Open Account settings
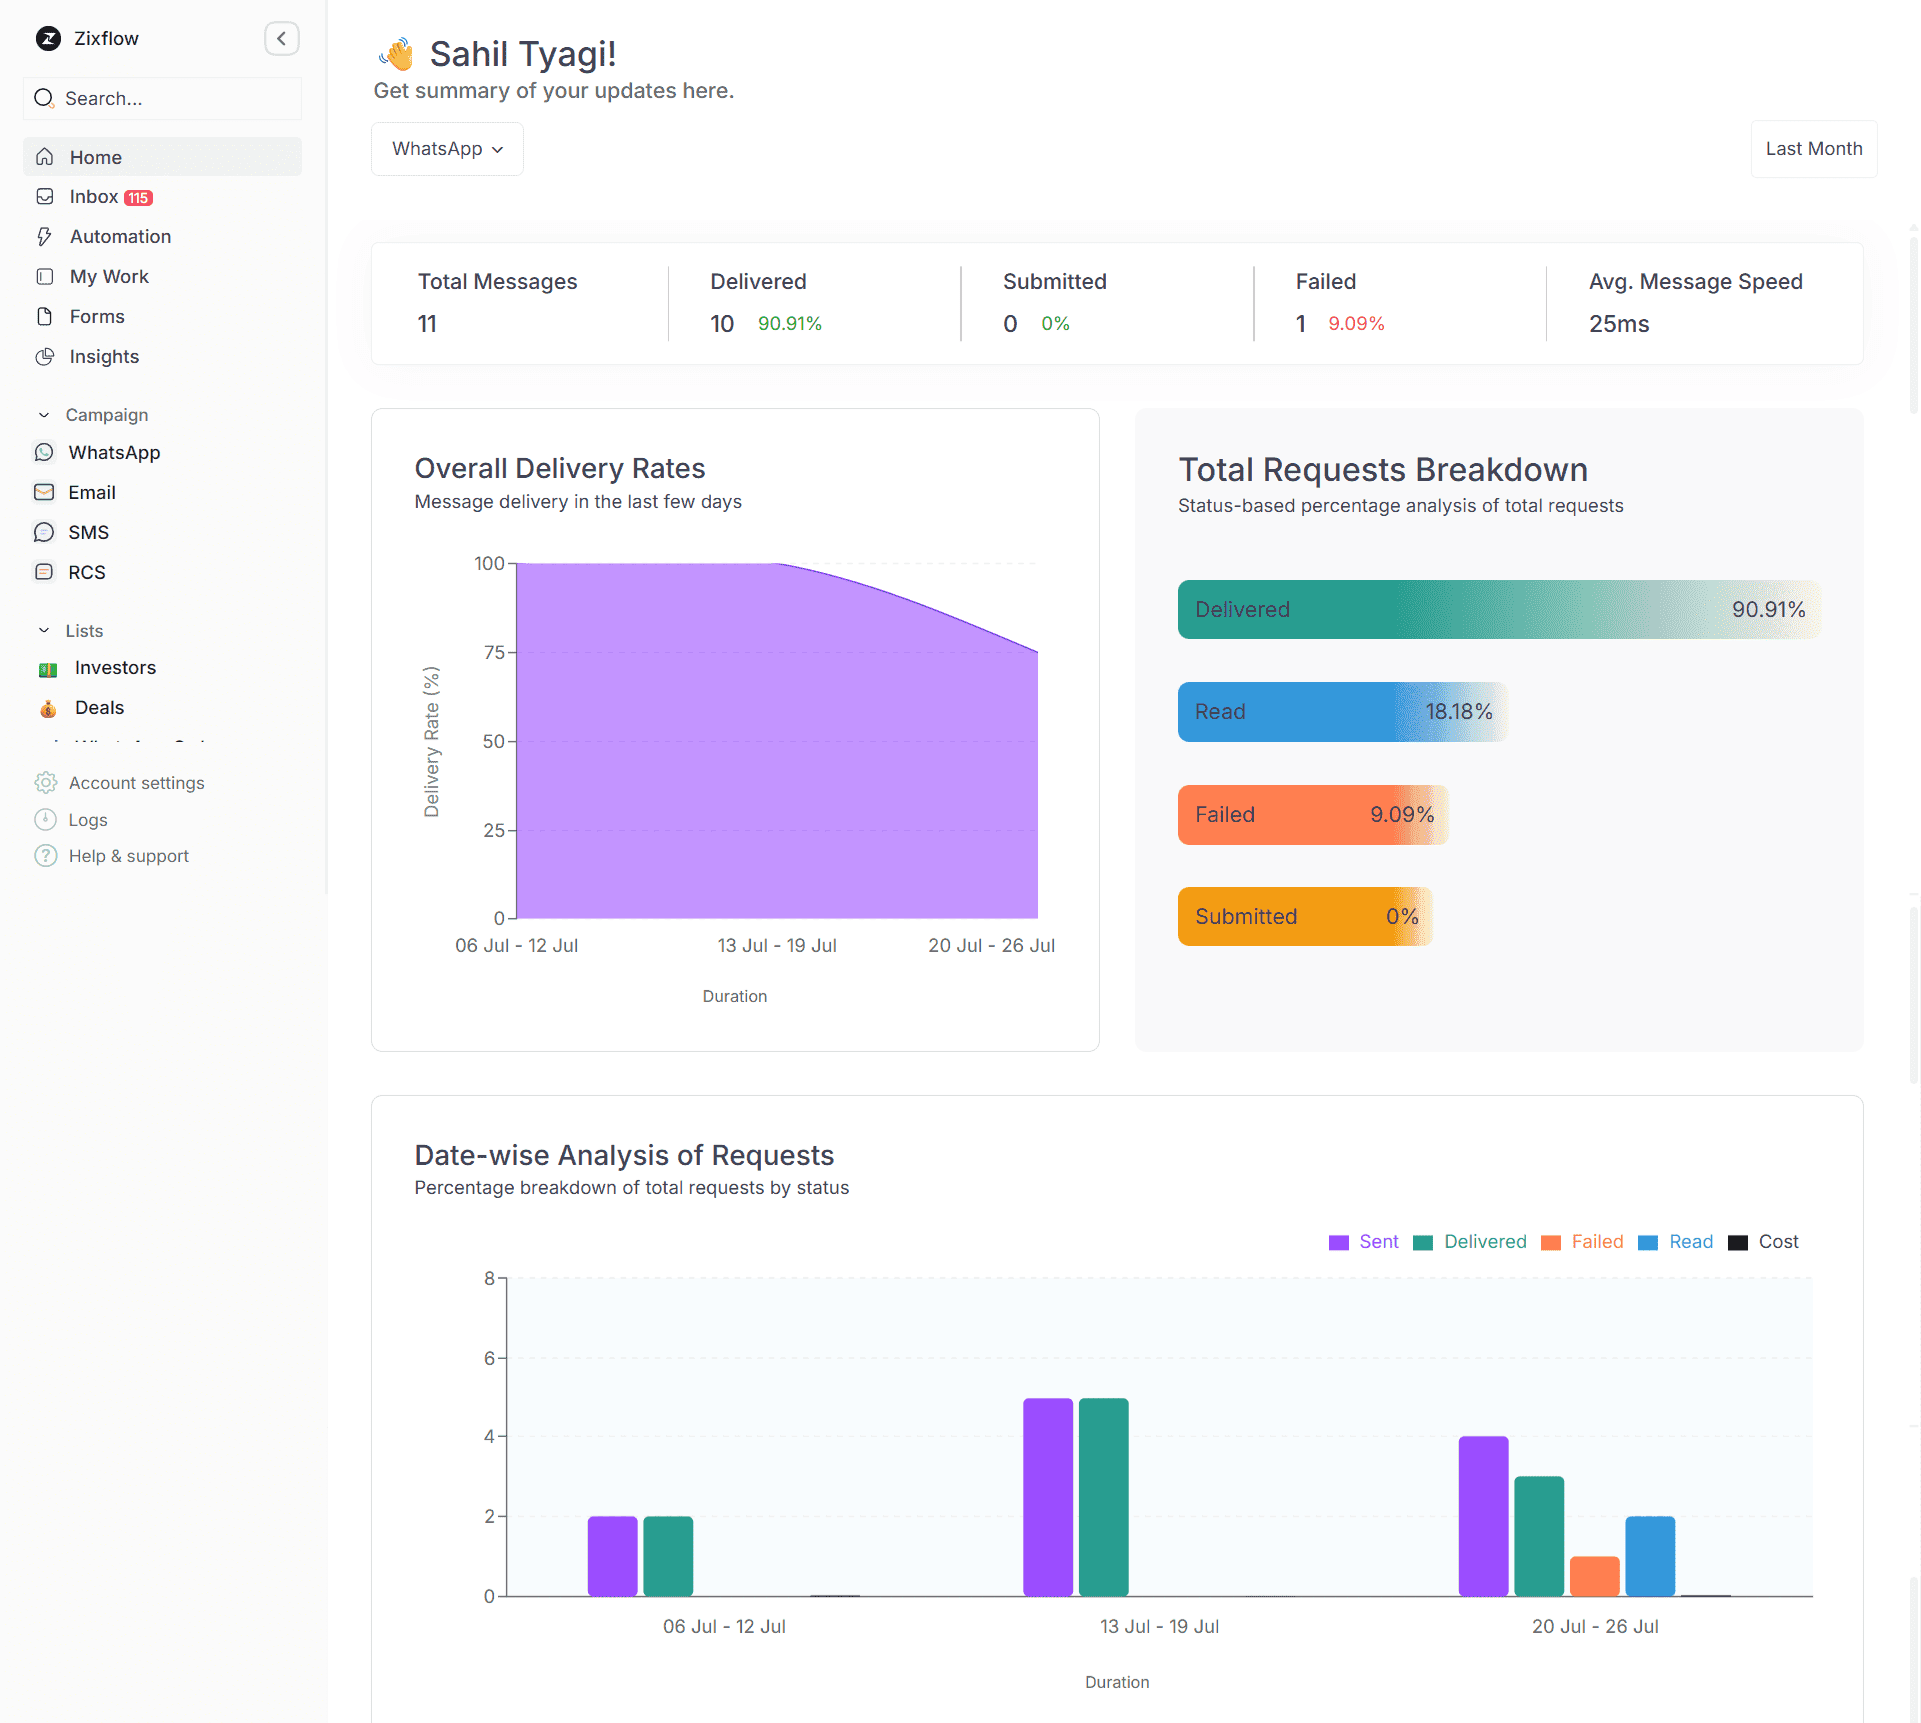 pos(136,782)
